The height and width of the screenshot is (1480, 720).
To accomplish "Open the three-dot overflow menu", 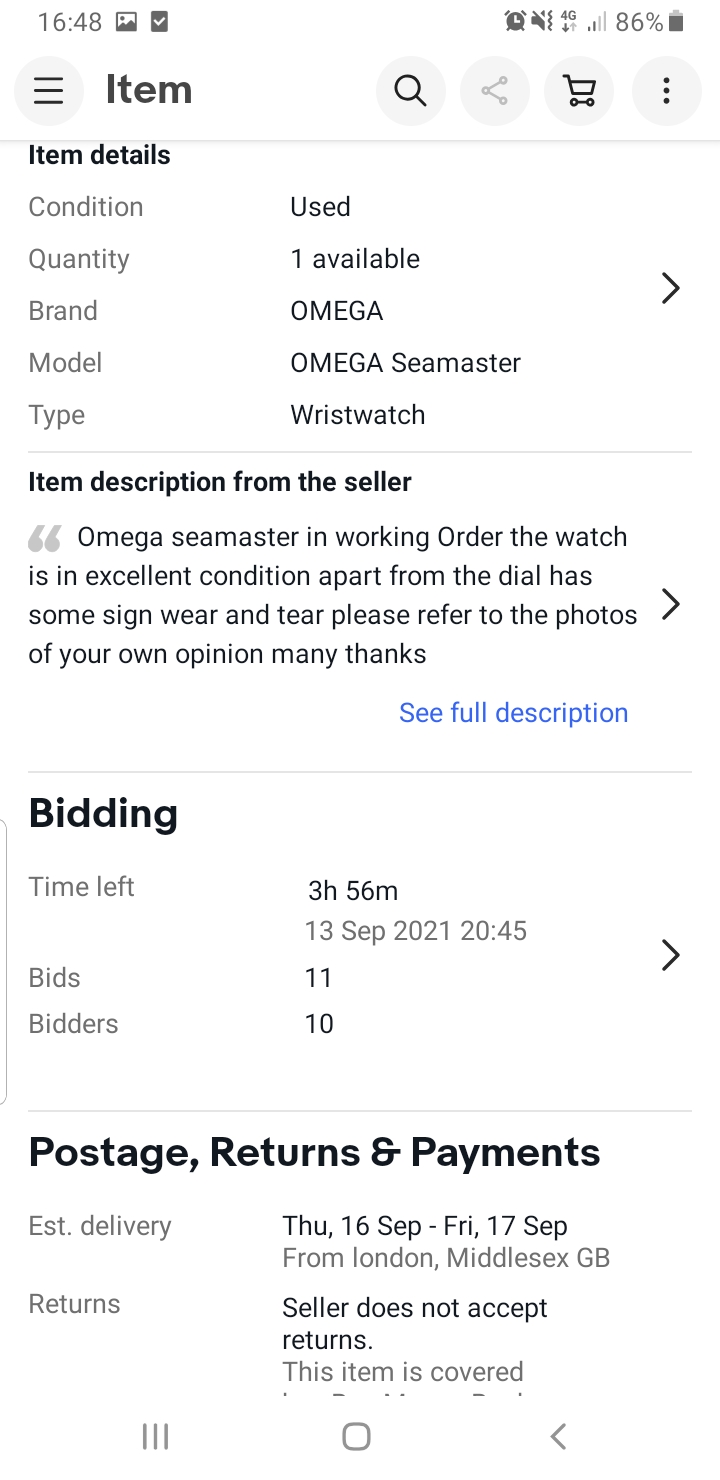I will pyautogui.click(x=666, y=91).
